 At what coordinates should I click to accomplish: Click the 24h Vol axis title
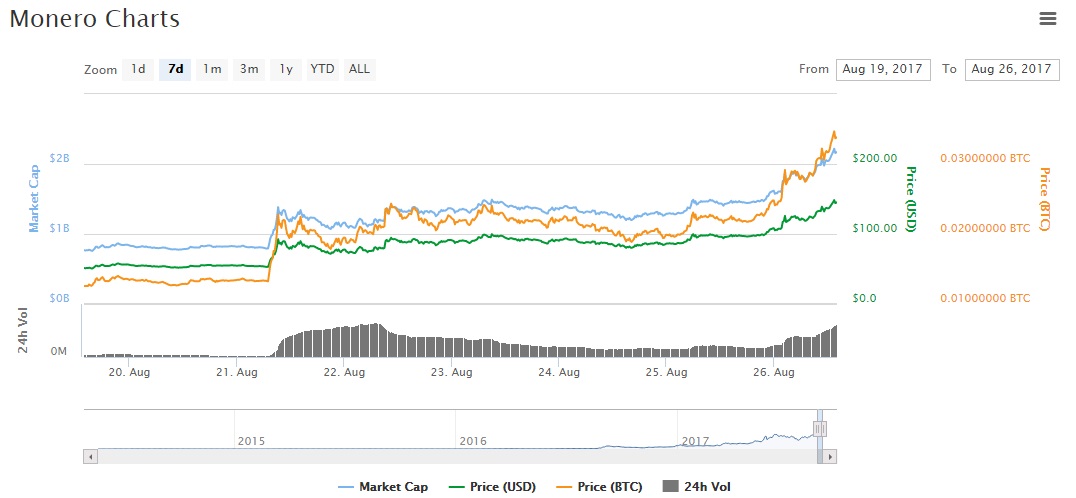(x=23, y=331)
